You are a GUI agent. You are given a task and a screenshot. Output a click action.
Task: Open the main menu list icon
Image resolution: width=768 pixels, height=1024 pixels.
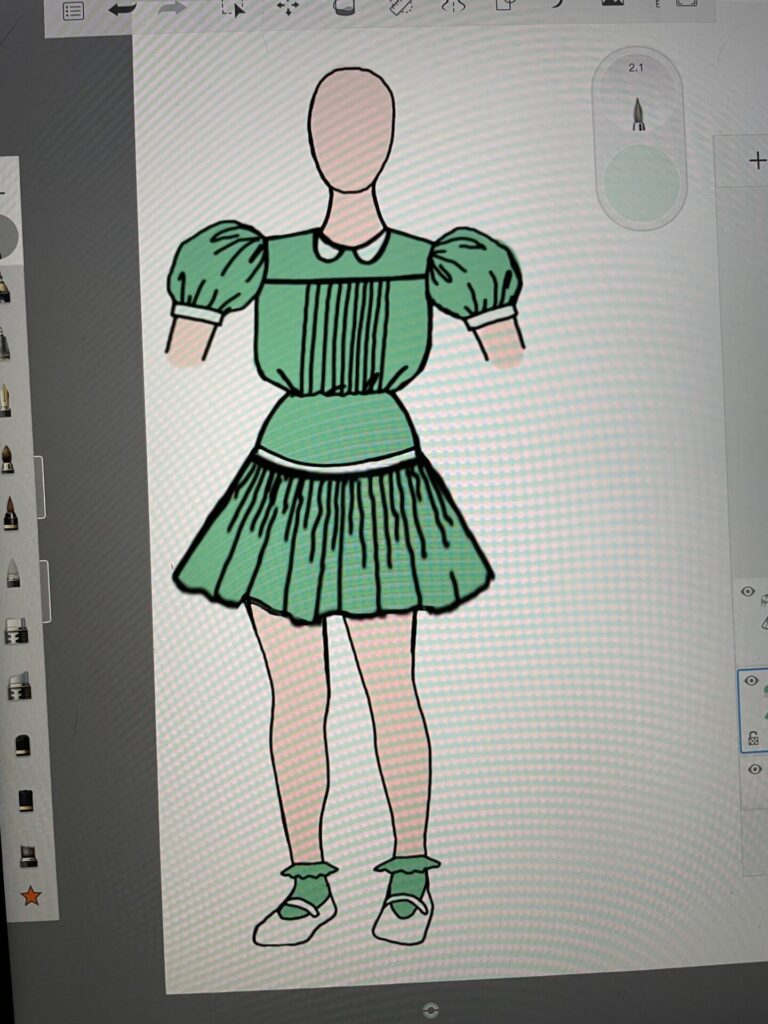click(73, 11)
